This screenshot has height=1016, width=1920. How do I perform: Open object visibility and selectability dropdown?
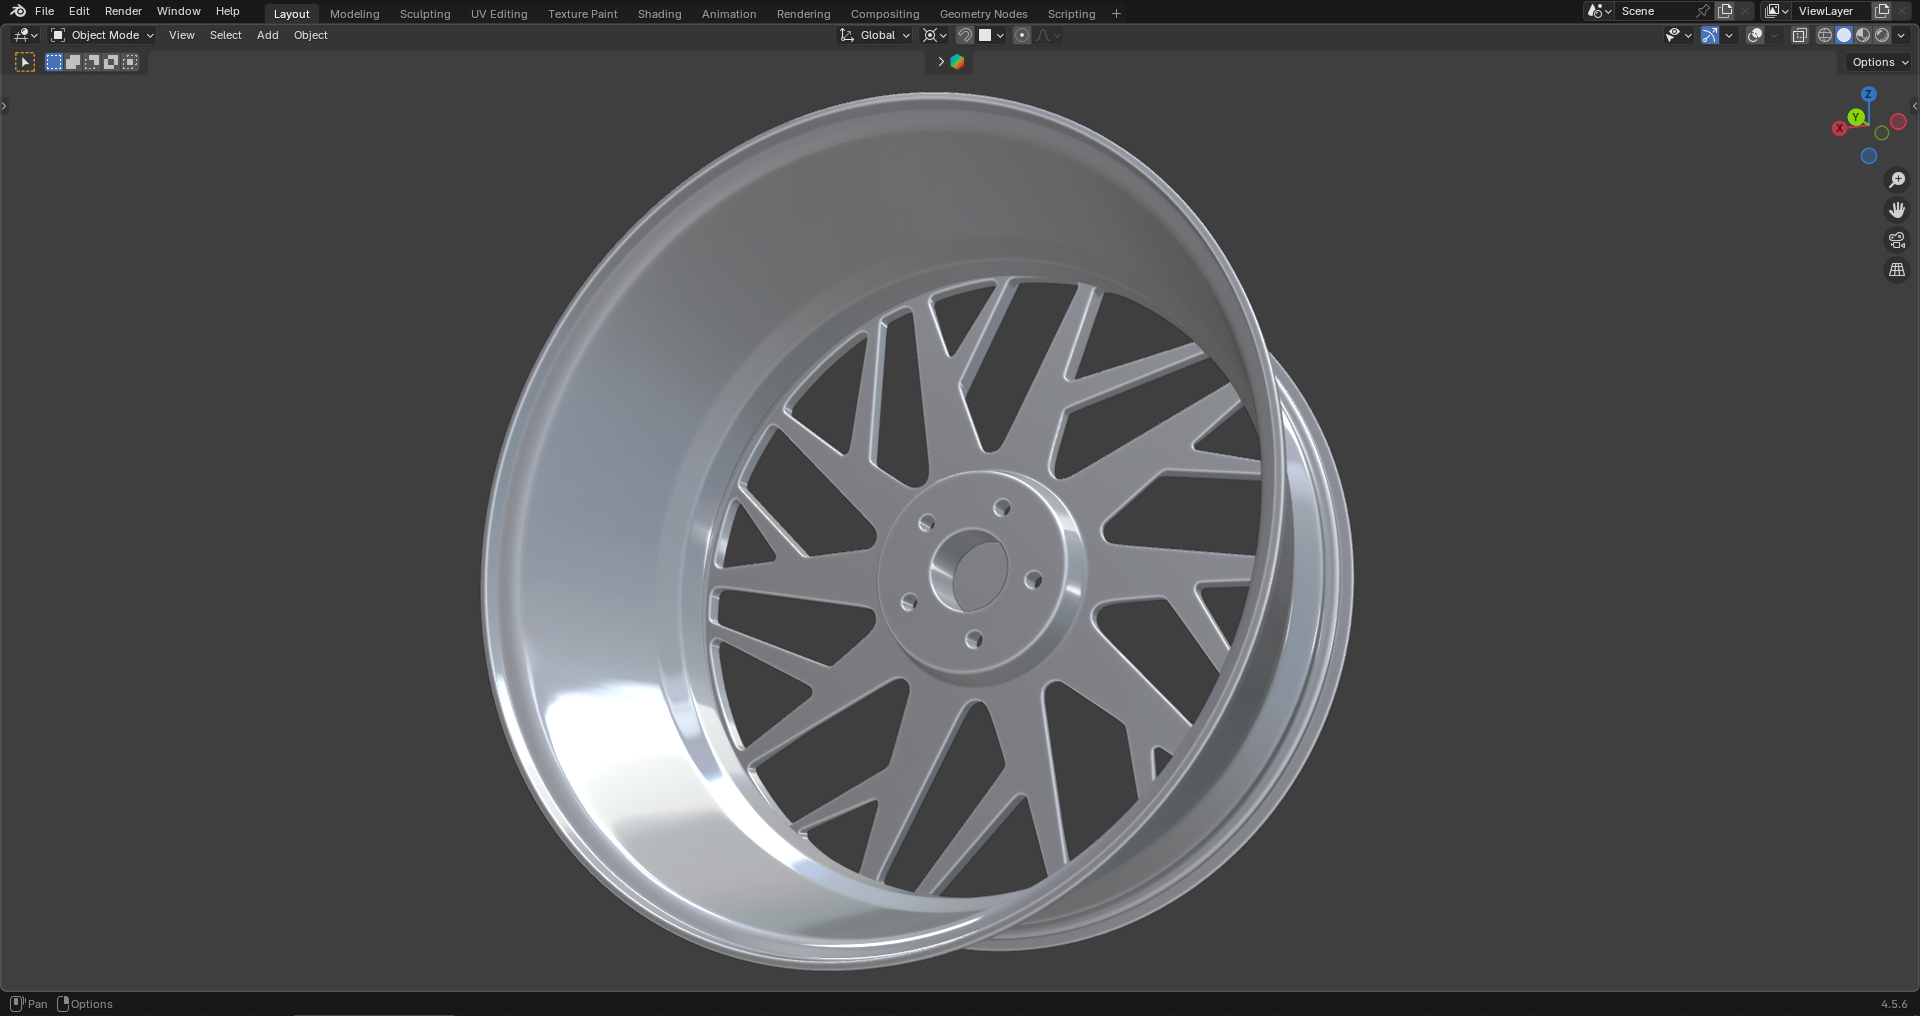pyautogui.click(x=1678, y=35)
